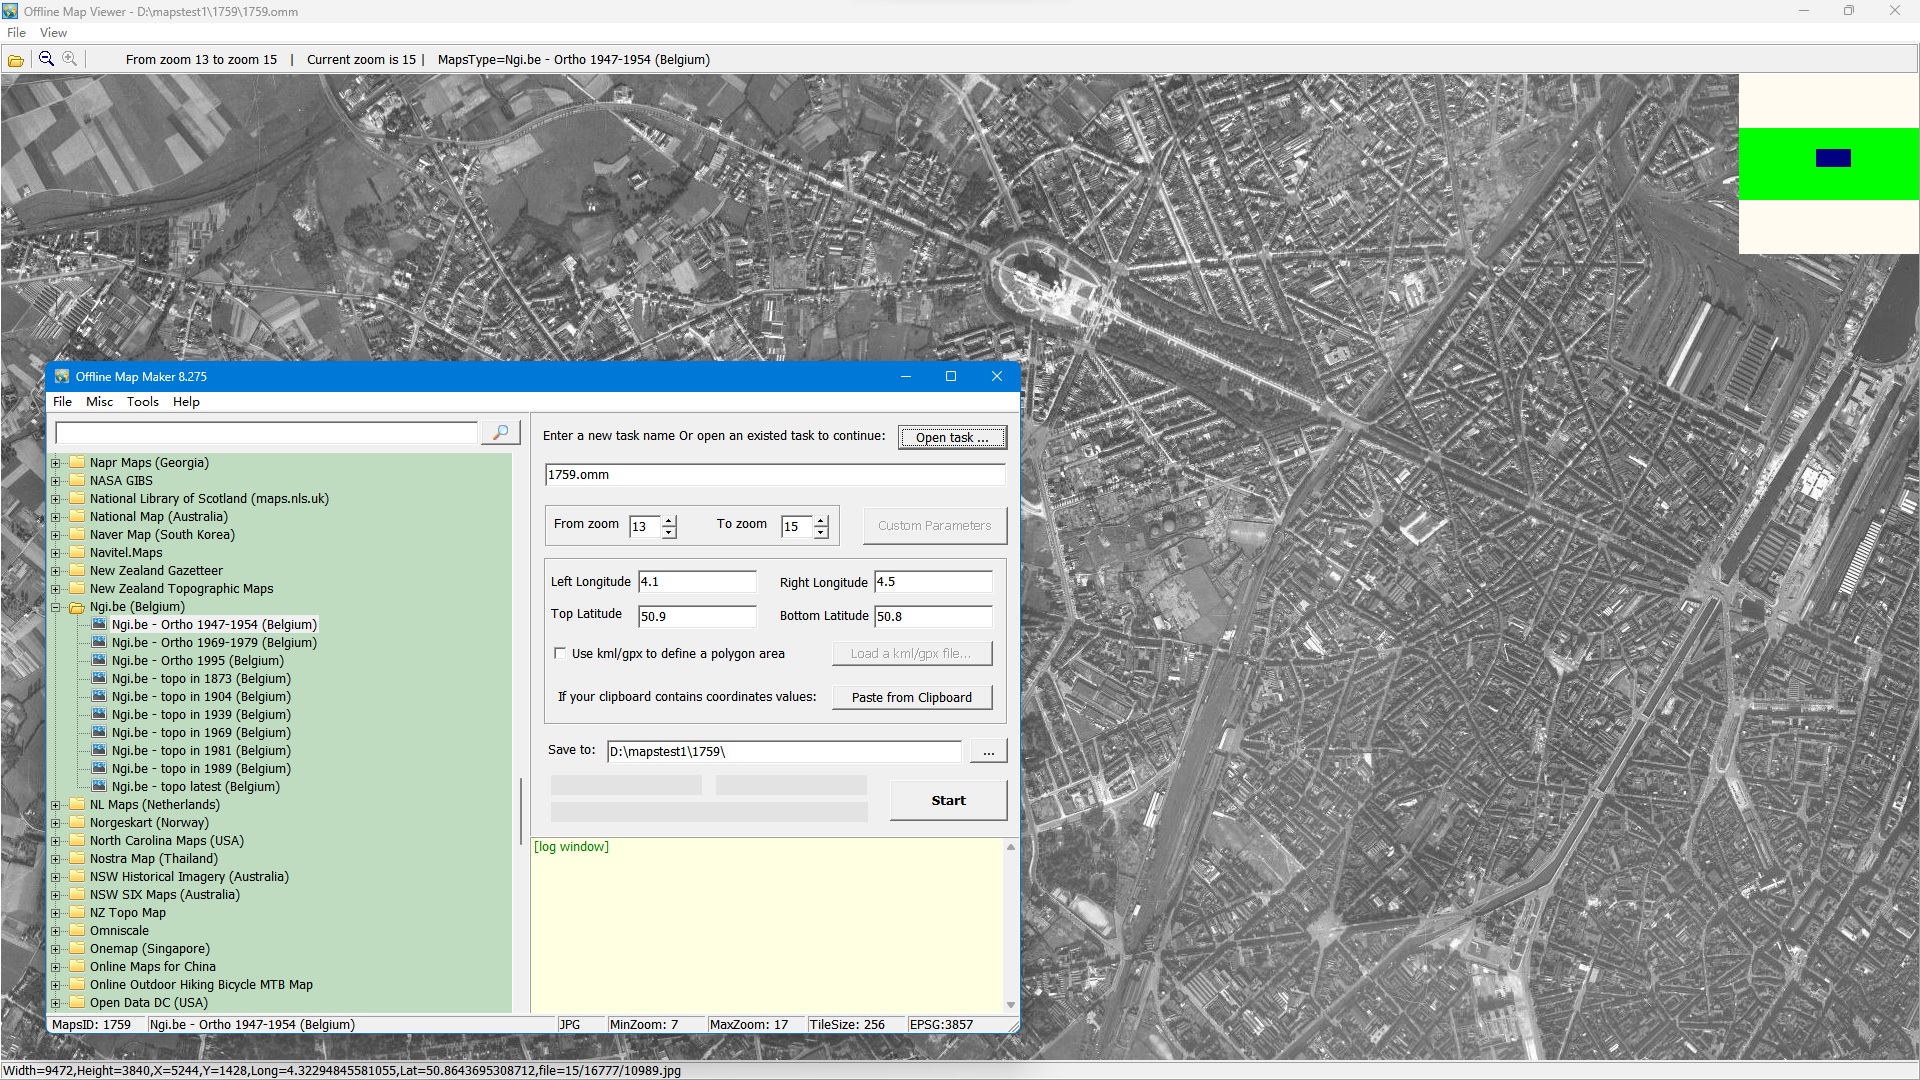Click the zoom out magnifier icon

[x=46, y=59]
